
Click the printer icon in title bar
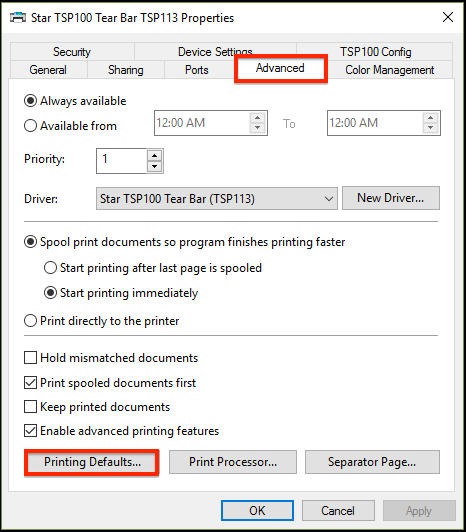coord(18,17)
